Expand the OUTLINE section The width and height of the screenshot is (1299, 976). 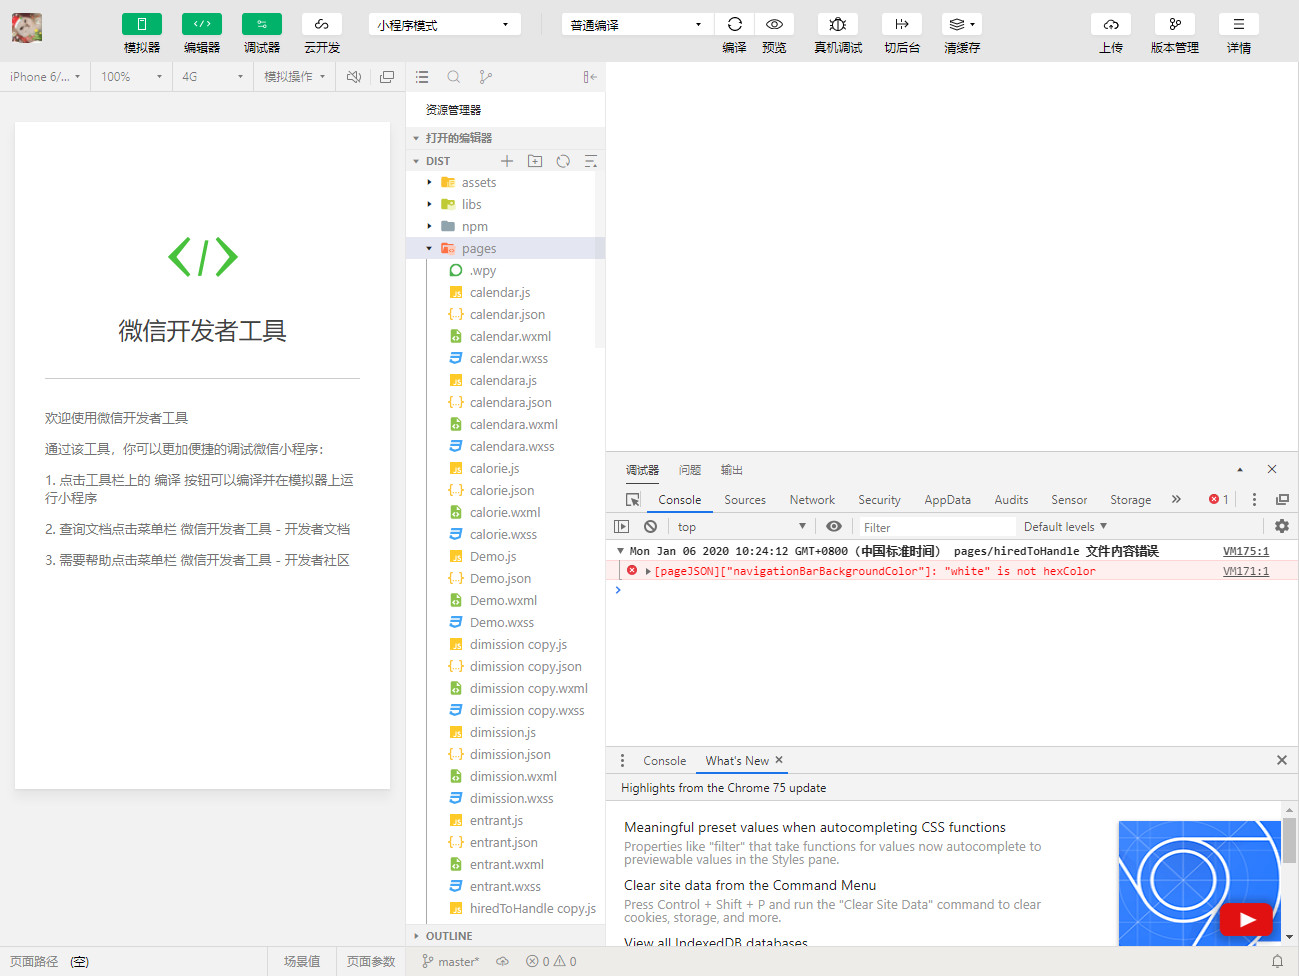[505, 936]
